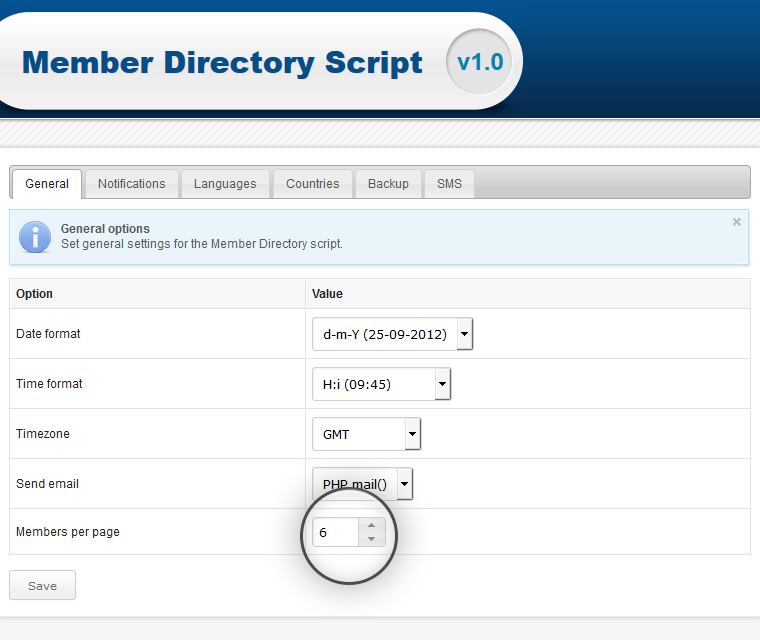Open the Send email PHP mail() dropdown
The height and width of the screenshot is (640, 760).
point(363,484)
